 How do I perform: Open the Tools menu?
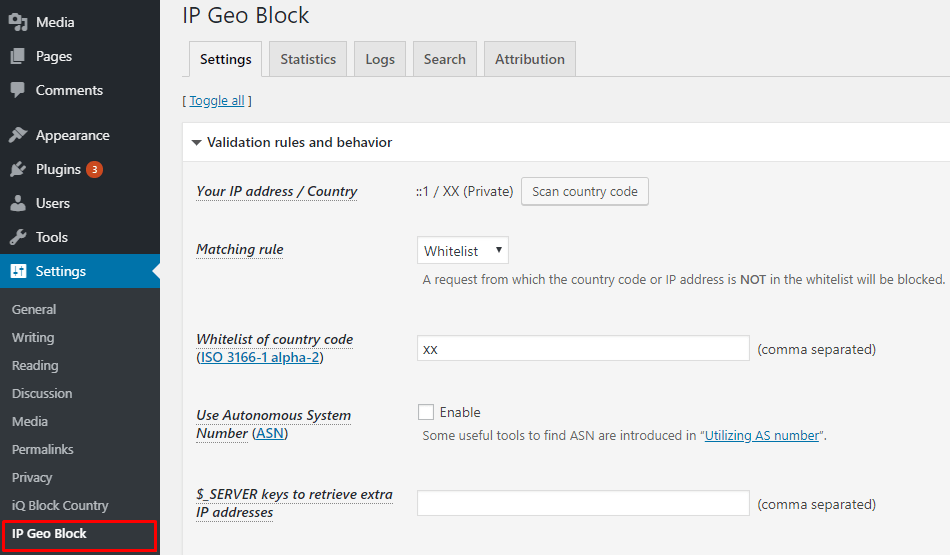coord(51,237)
